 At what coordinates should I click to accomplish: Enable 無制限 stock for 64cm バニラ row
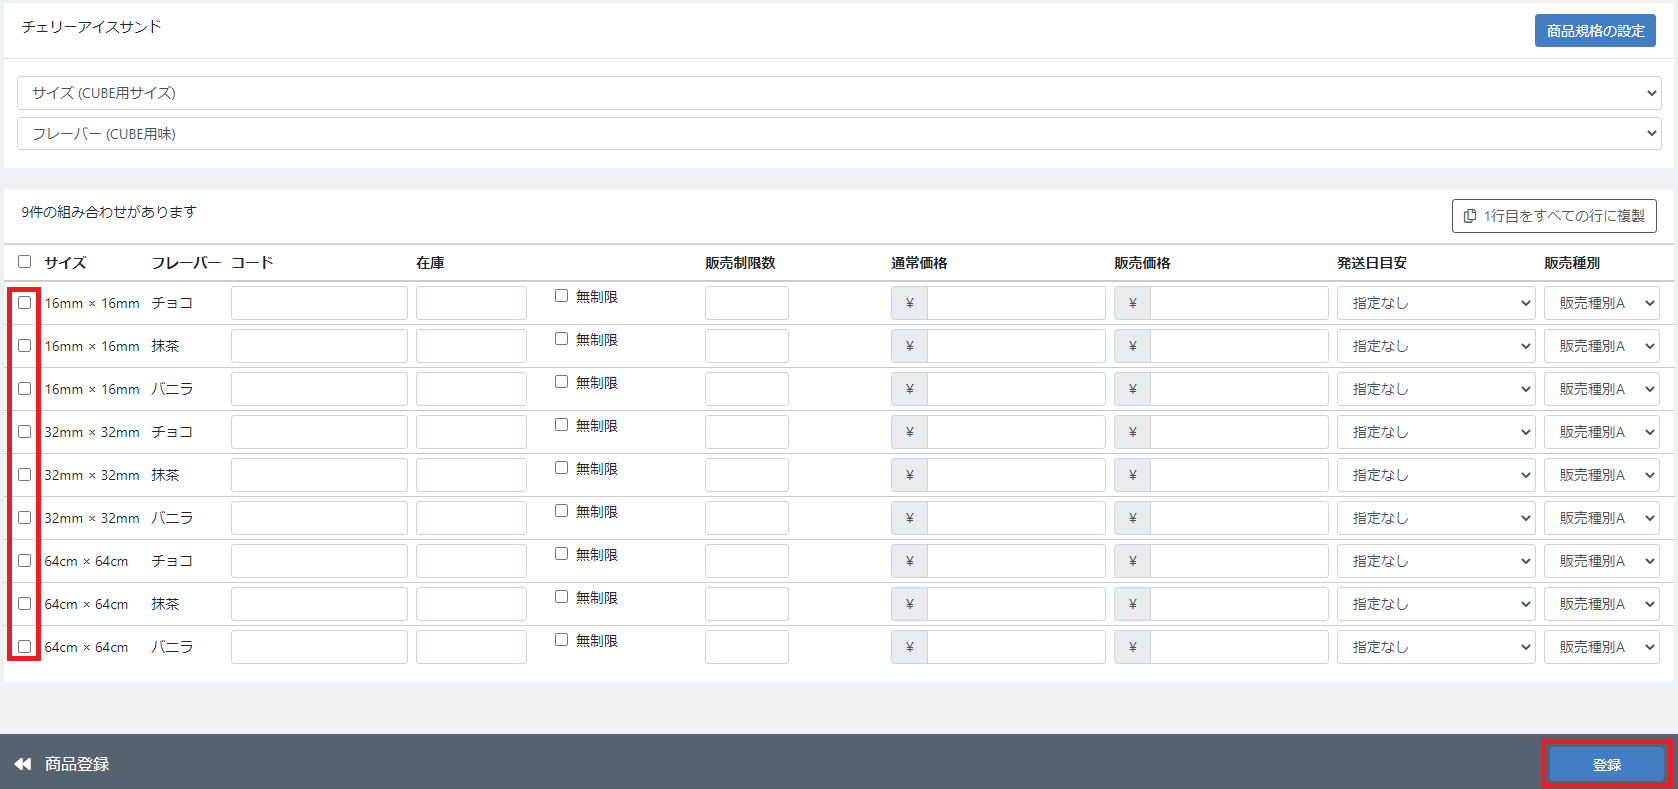pos(562,640)
